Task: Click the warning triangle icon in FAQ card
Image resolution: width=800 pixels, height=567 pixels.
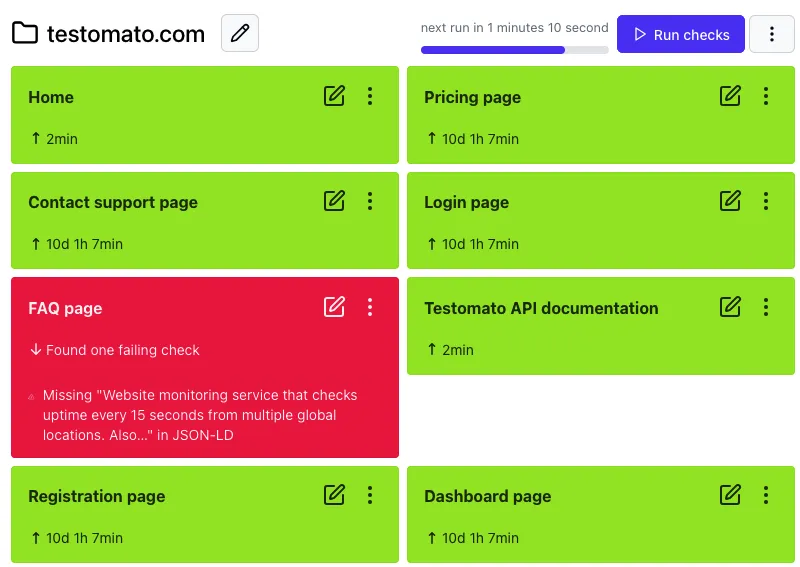Action: tap(31, 396)
